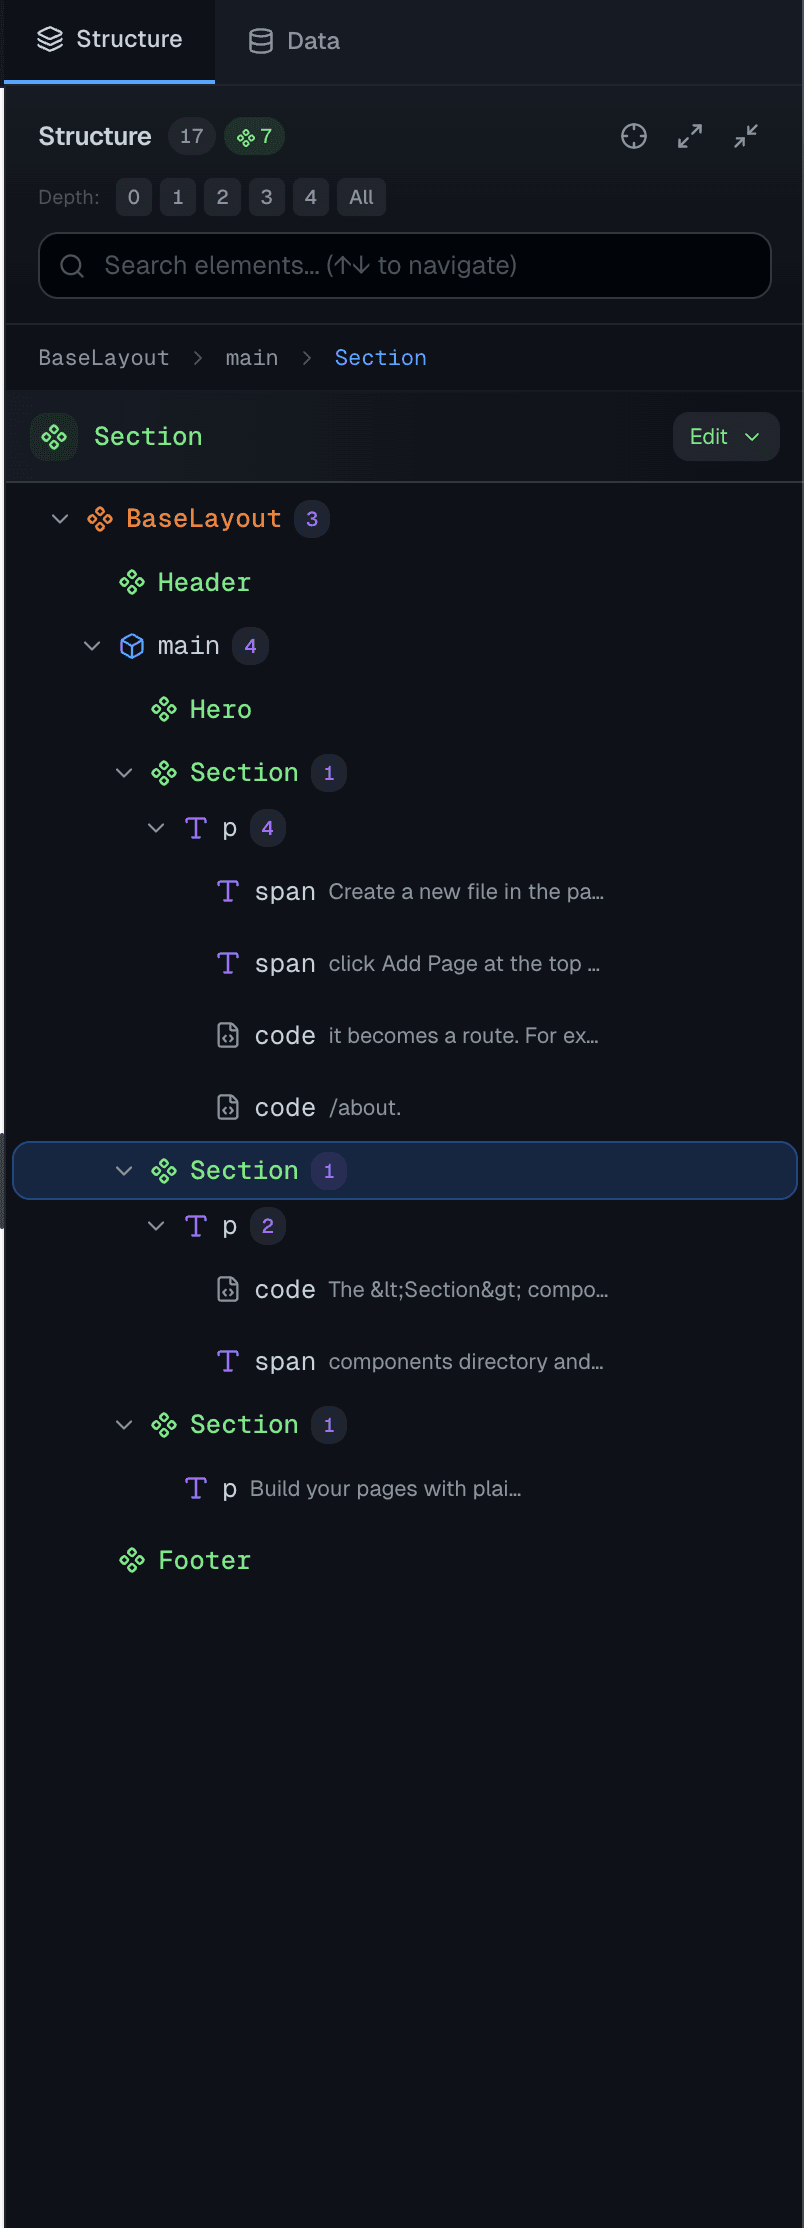Click the collapse-all arrows icon

tap(745, 136)
